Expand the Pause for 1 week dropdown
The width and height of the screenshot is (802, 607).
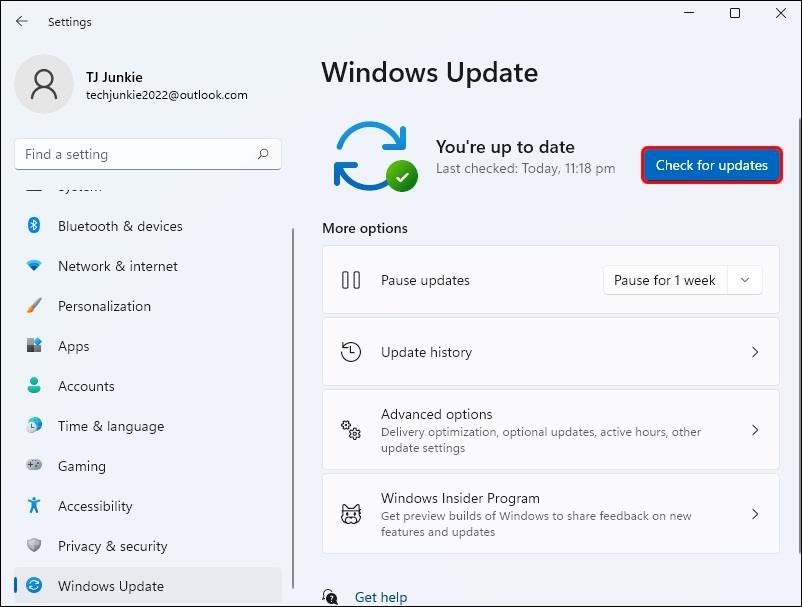[x=744, y=280]
